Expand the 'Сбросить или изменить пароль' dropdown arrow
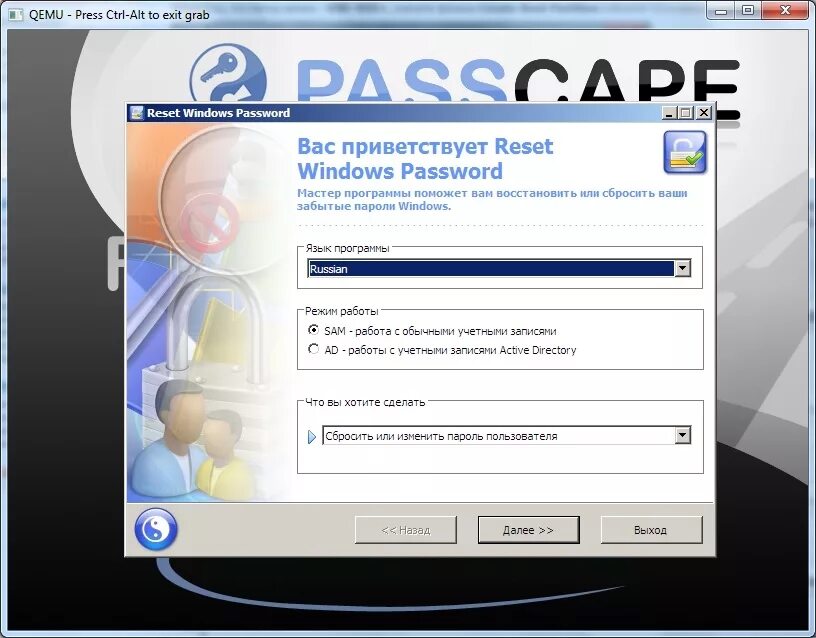 pyautogui.click(x=682, y=436)
